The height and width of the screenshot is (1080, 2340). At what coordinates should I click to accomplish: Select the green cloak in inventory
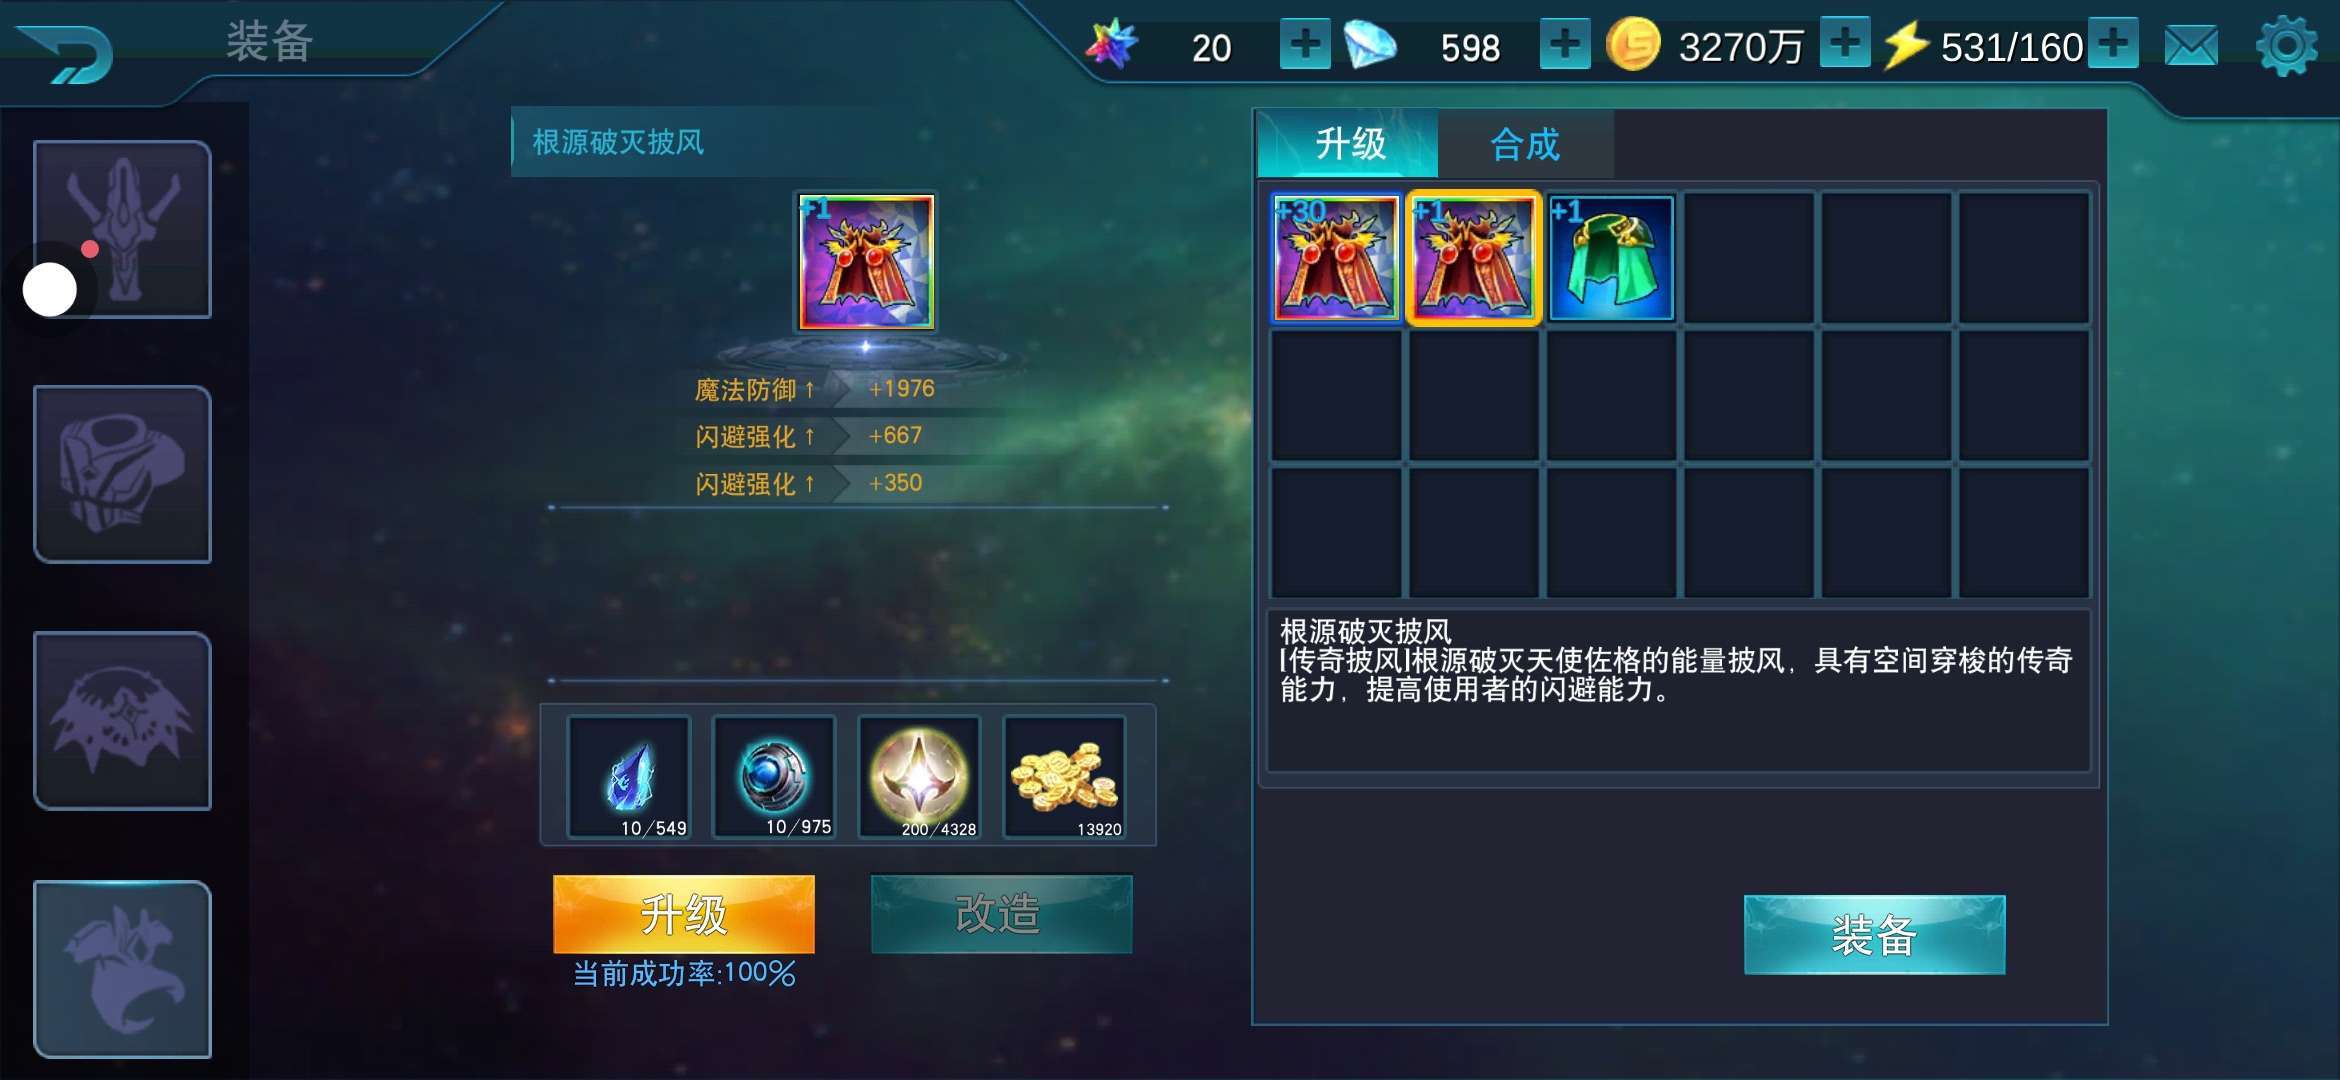click(x=1611, y=258)
